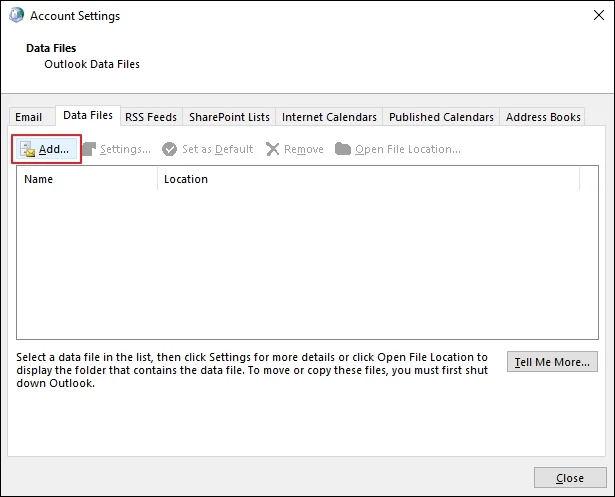The width and height of the screenshot is (615, 497).
Task: Click the Set as Default checkmark icon
Action: point(169,149)
